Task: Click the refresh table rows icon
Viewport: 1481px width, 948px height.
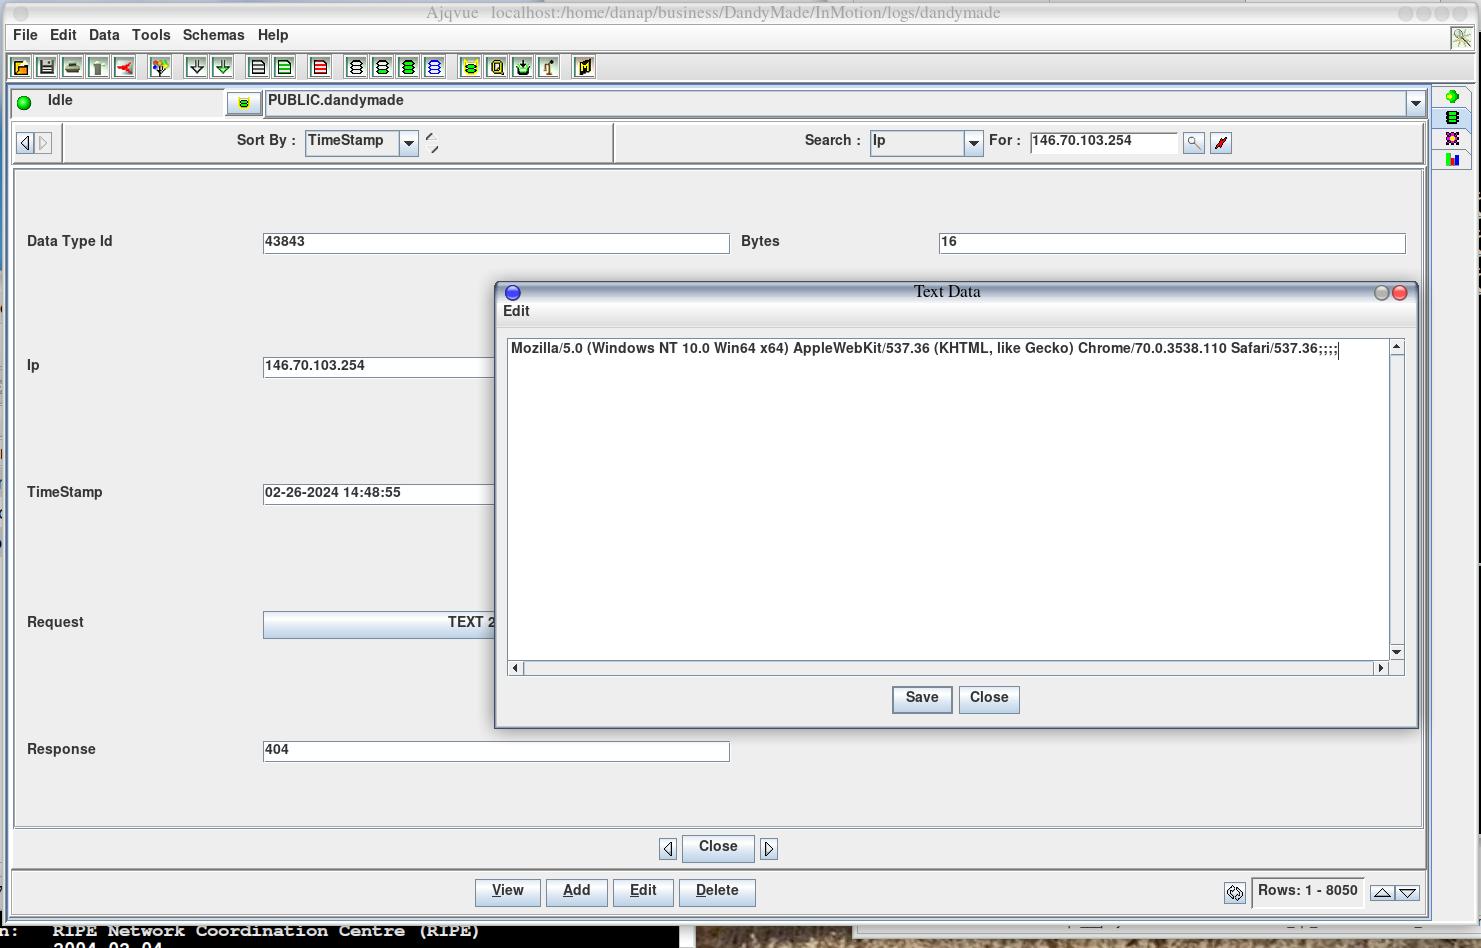Action: (x=1234, y=893)
